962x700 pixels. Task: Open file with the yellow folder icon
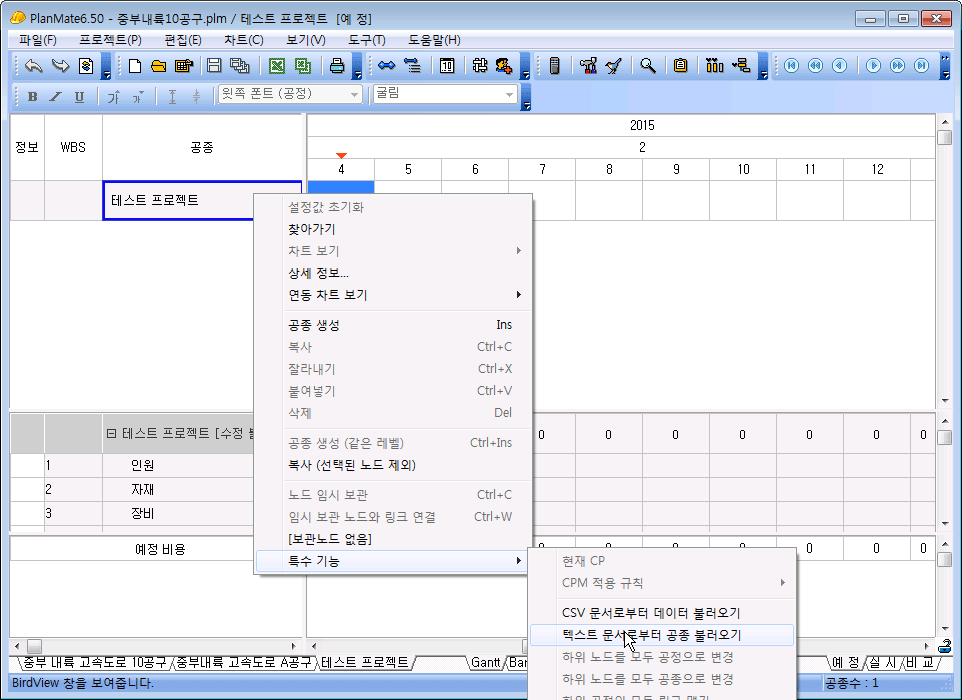pyautogui.click(x=159, y=66)
